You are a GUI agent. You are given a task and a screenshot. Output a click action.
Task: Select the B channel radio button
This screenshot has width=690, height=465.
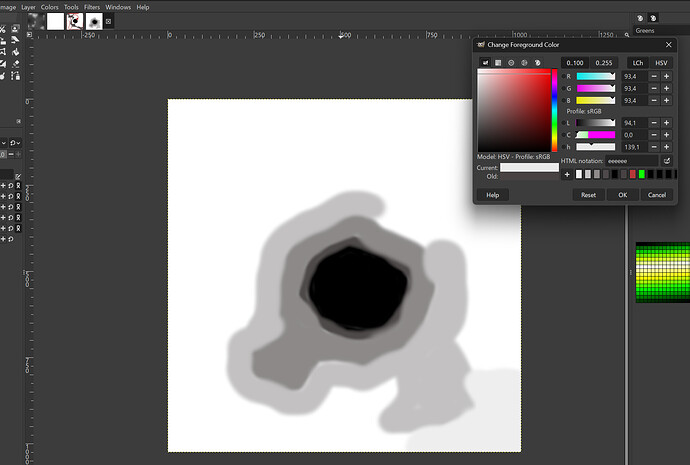(x=564, y=101)
